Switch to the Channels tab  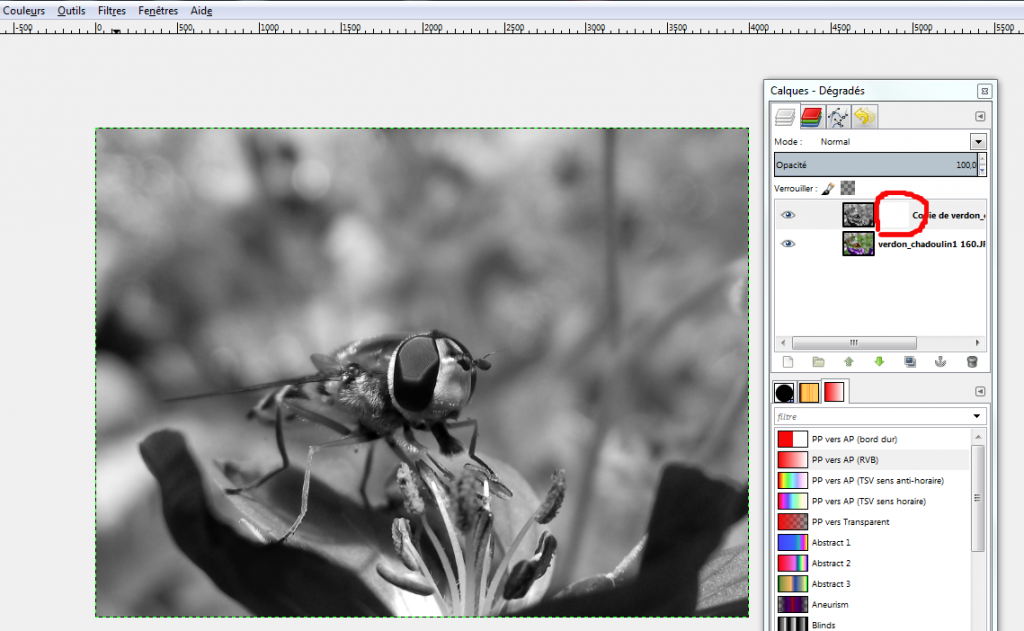tap(811, 117)
